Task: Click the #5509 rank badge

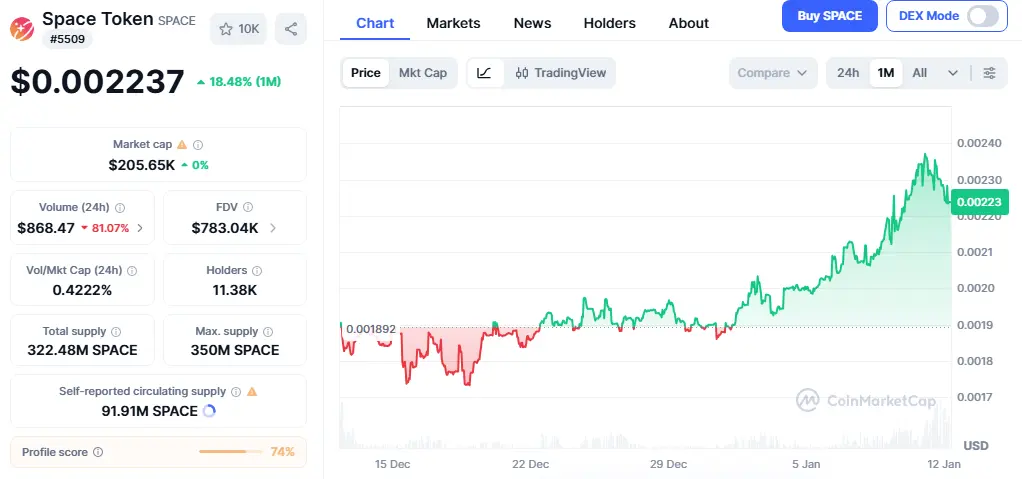Action: click(x=68, y=39)
